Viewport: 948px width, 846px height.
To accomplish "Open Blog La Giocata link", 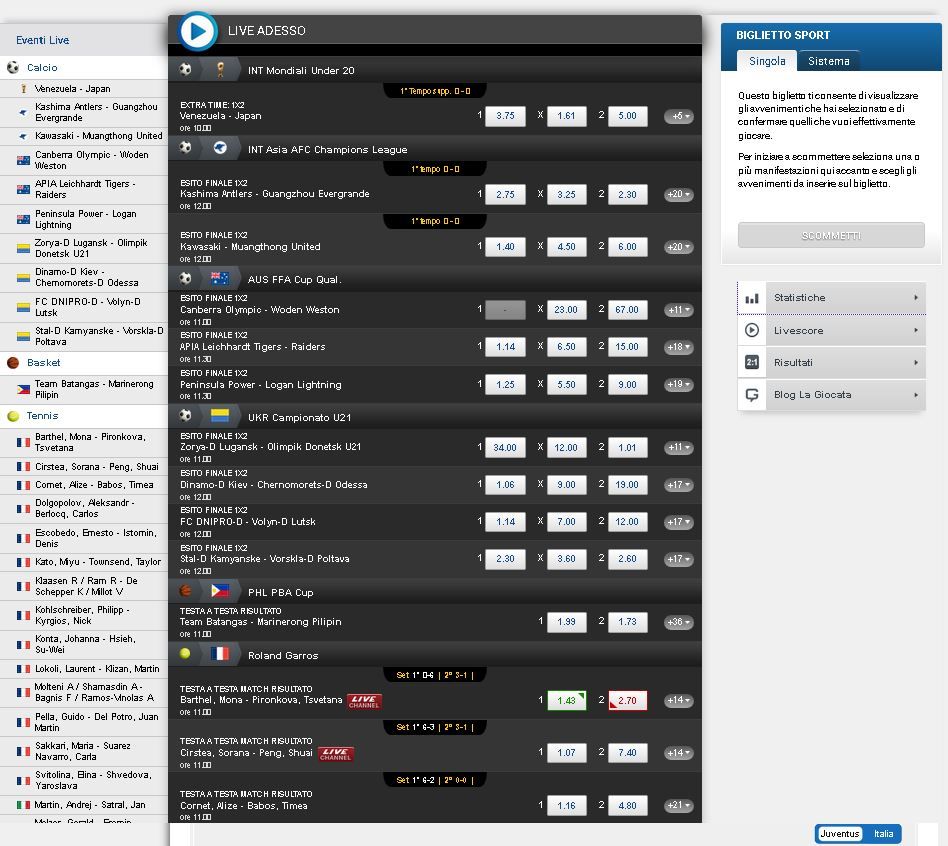I will tap(831, 395).
